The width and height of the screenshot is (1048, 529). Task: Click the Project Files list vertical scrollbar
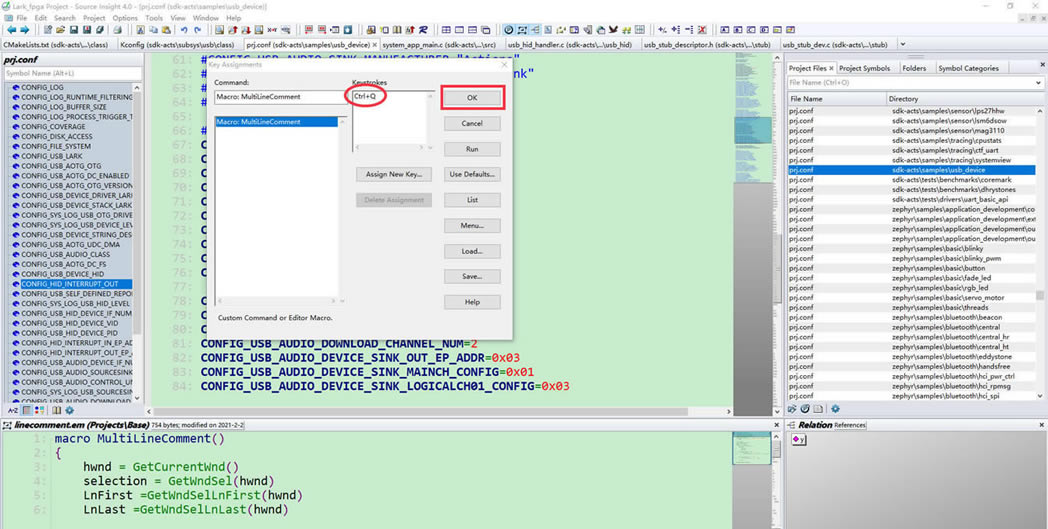click(x=1040, y=253)
